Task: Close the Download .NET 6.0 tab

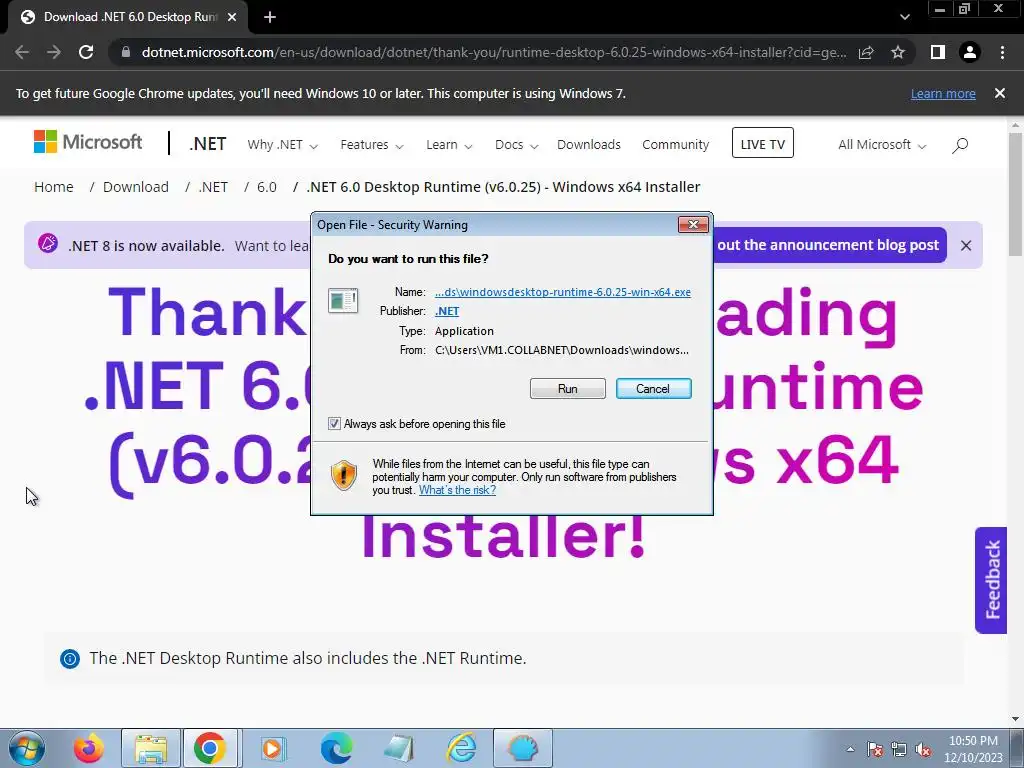Action: [232, 18]
